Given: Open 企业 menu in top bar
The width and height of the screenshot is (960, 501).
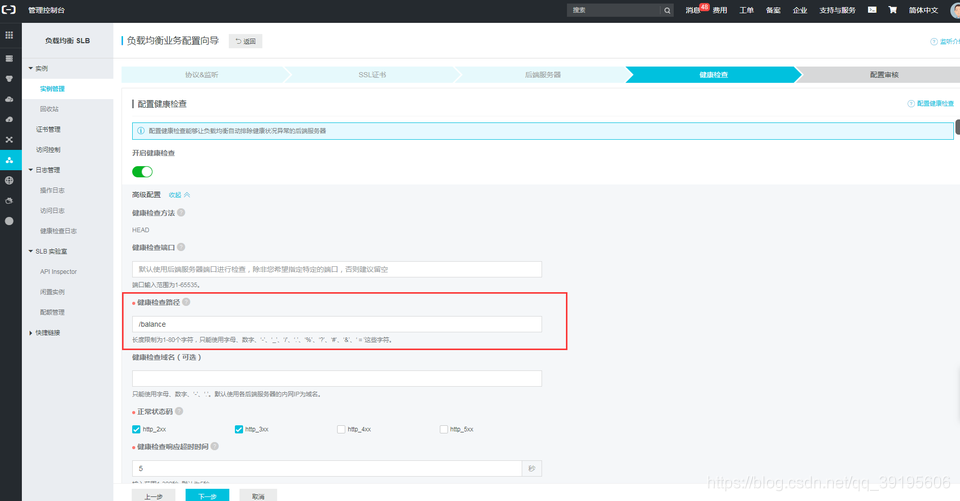Looking at the screenshot, I should point(800,10).
